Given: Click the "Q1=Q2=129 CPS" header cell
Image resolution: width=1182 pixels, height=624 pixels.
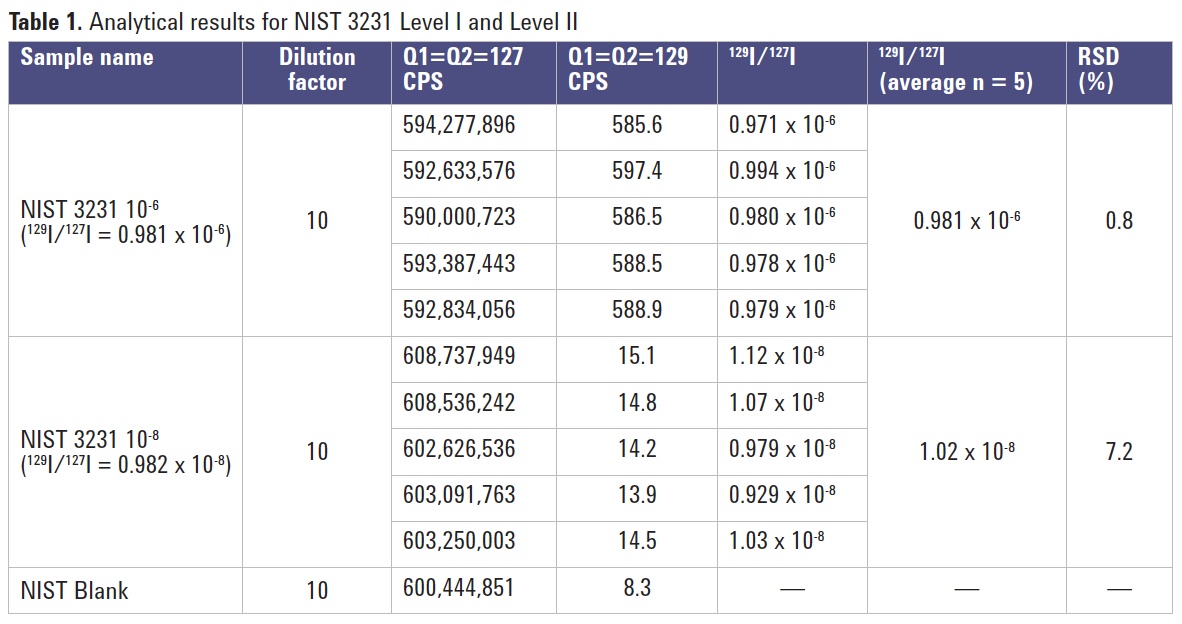Looking at the screenshot, I should click(628, 70).
